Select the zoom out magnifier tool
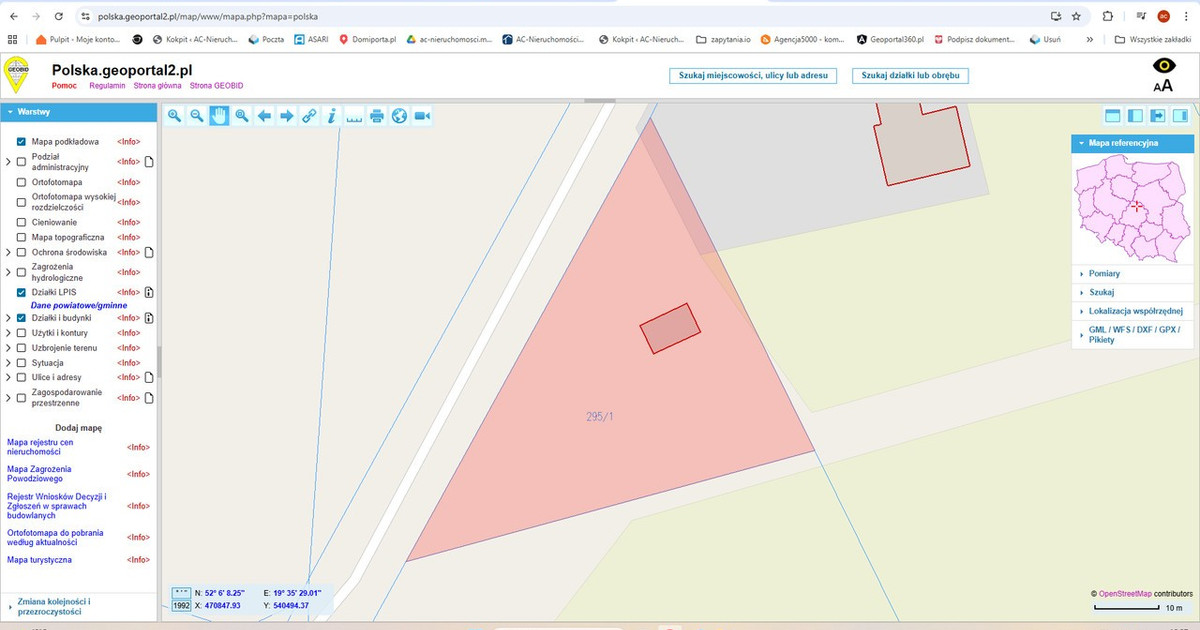The width and height of the screenshot is (1200, 630). pos(197,116)
